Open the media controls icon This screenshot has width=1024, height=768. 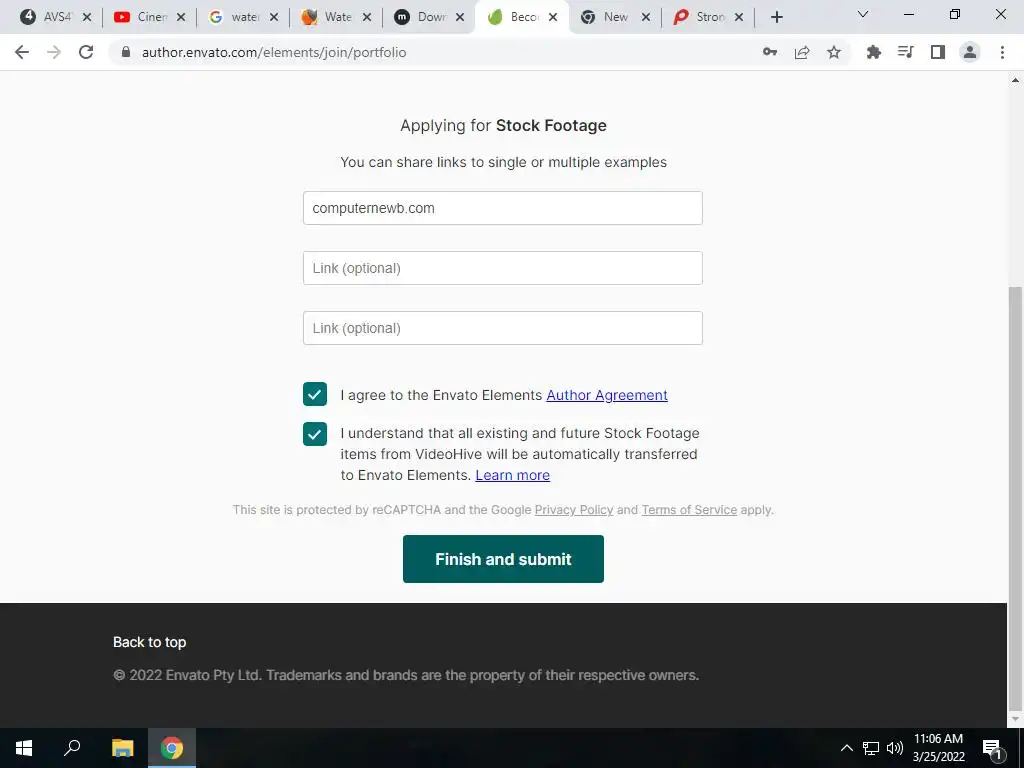pyautogui.click(x=905, y=52)
